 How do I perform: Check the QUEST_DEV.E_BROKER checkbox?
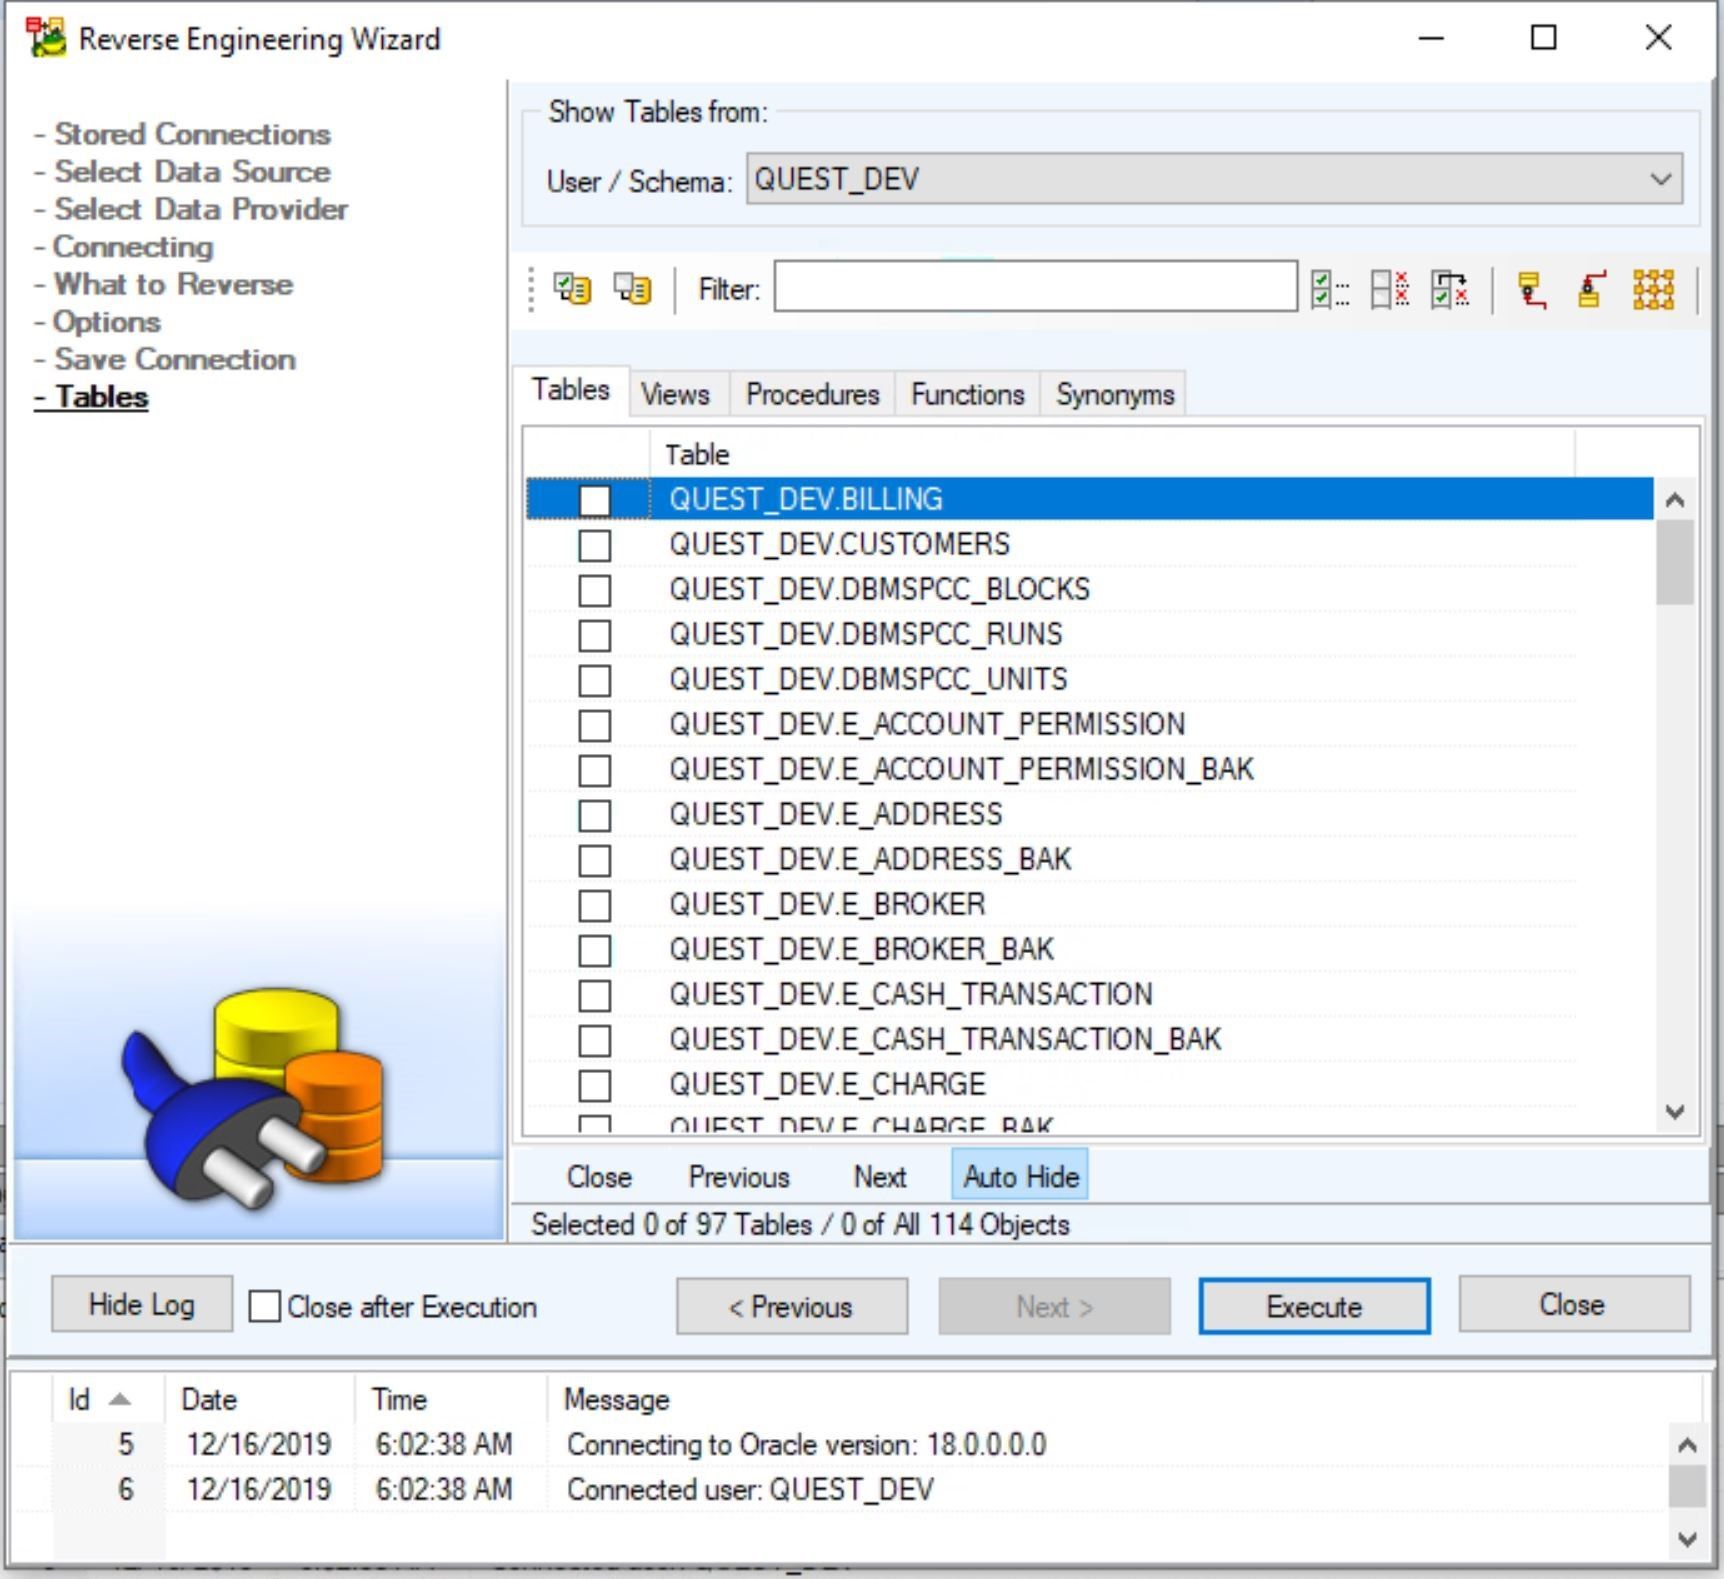(595, 905)
